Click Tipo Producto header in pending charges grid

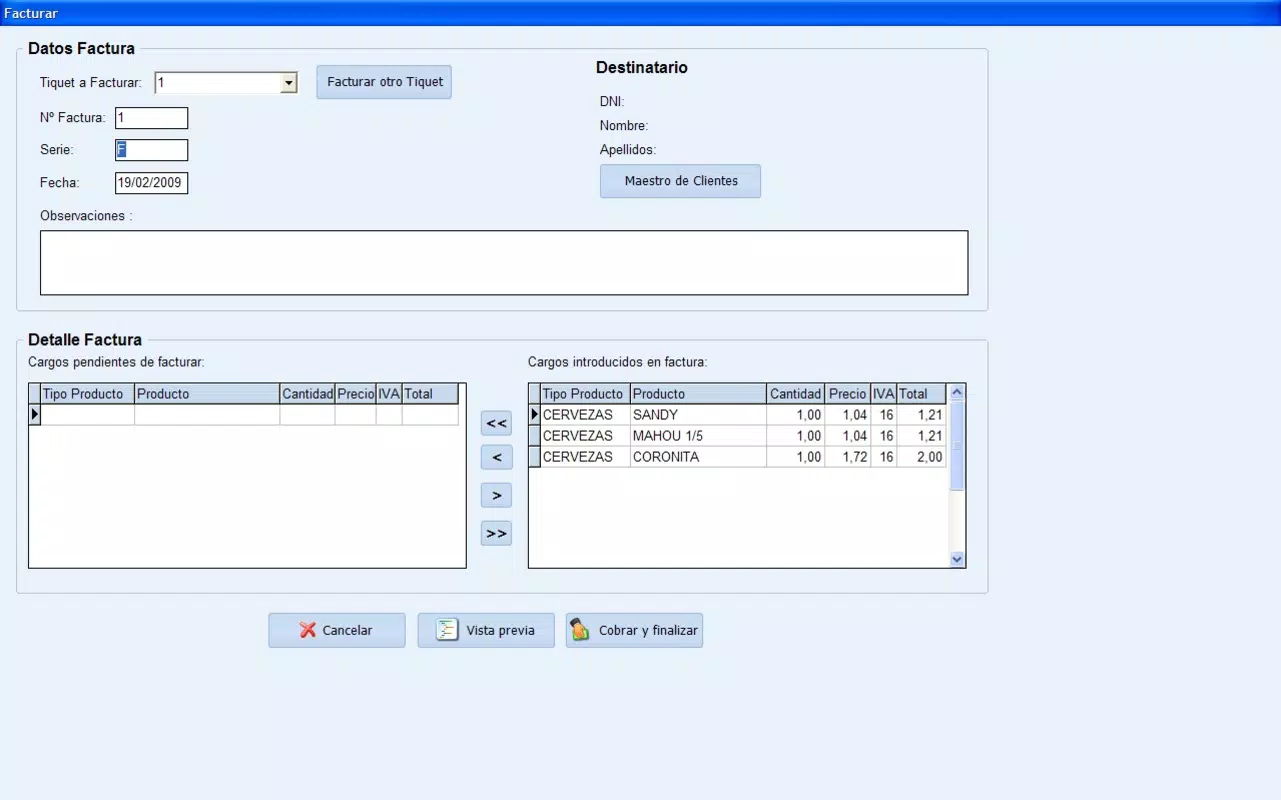[87, 394]
